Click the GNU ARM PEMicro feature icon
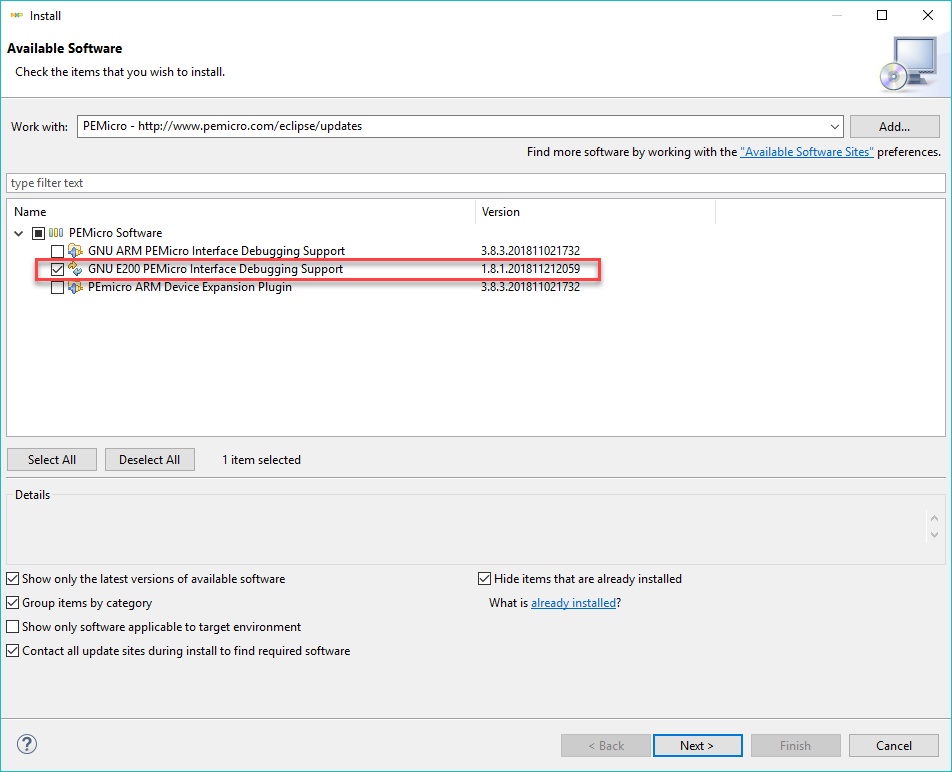This screenshot has height=772, width=952. (x=75, y=251)
